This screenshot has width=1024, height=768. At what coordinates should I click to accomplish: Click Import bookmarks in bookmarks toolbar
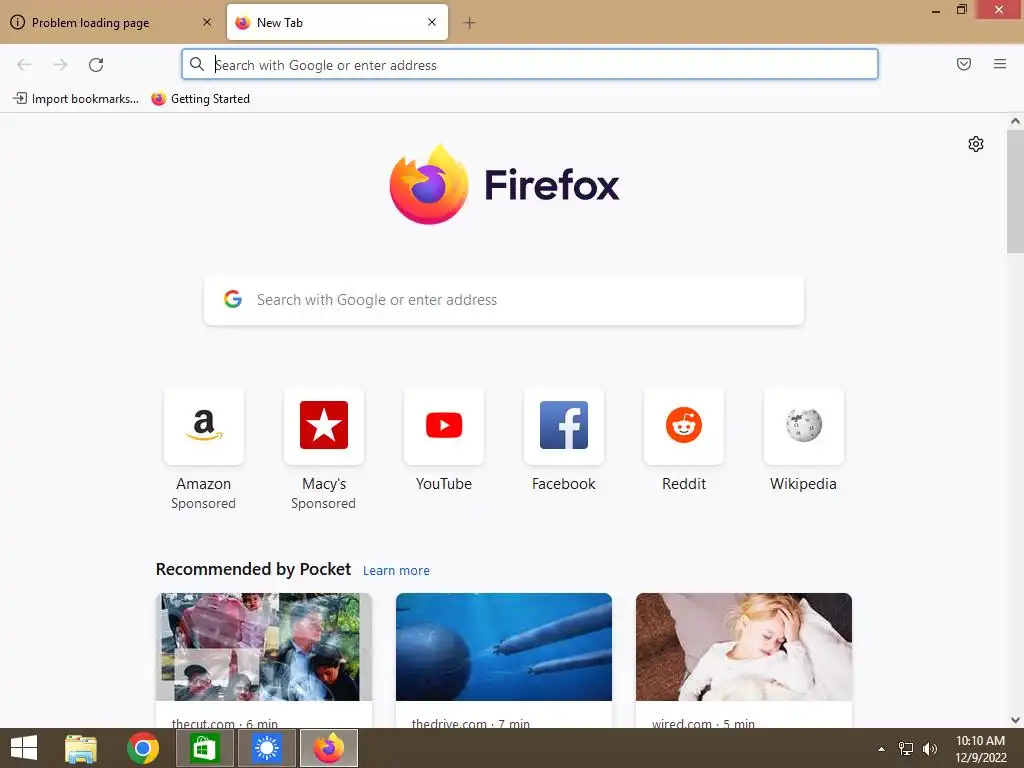click(76, 99)
